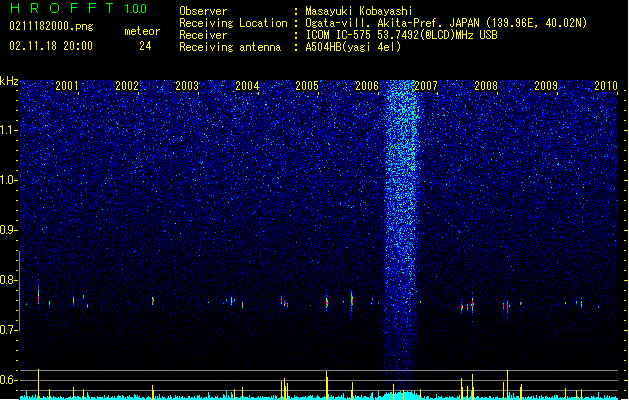Click the ICOM IC-575 receiver text
The height and width of the screenshot is (400, 629).
pos(401,35)
